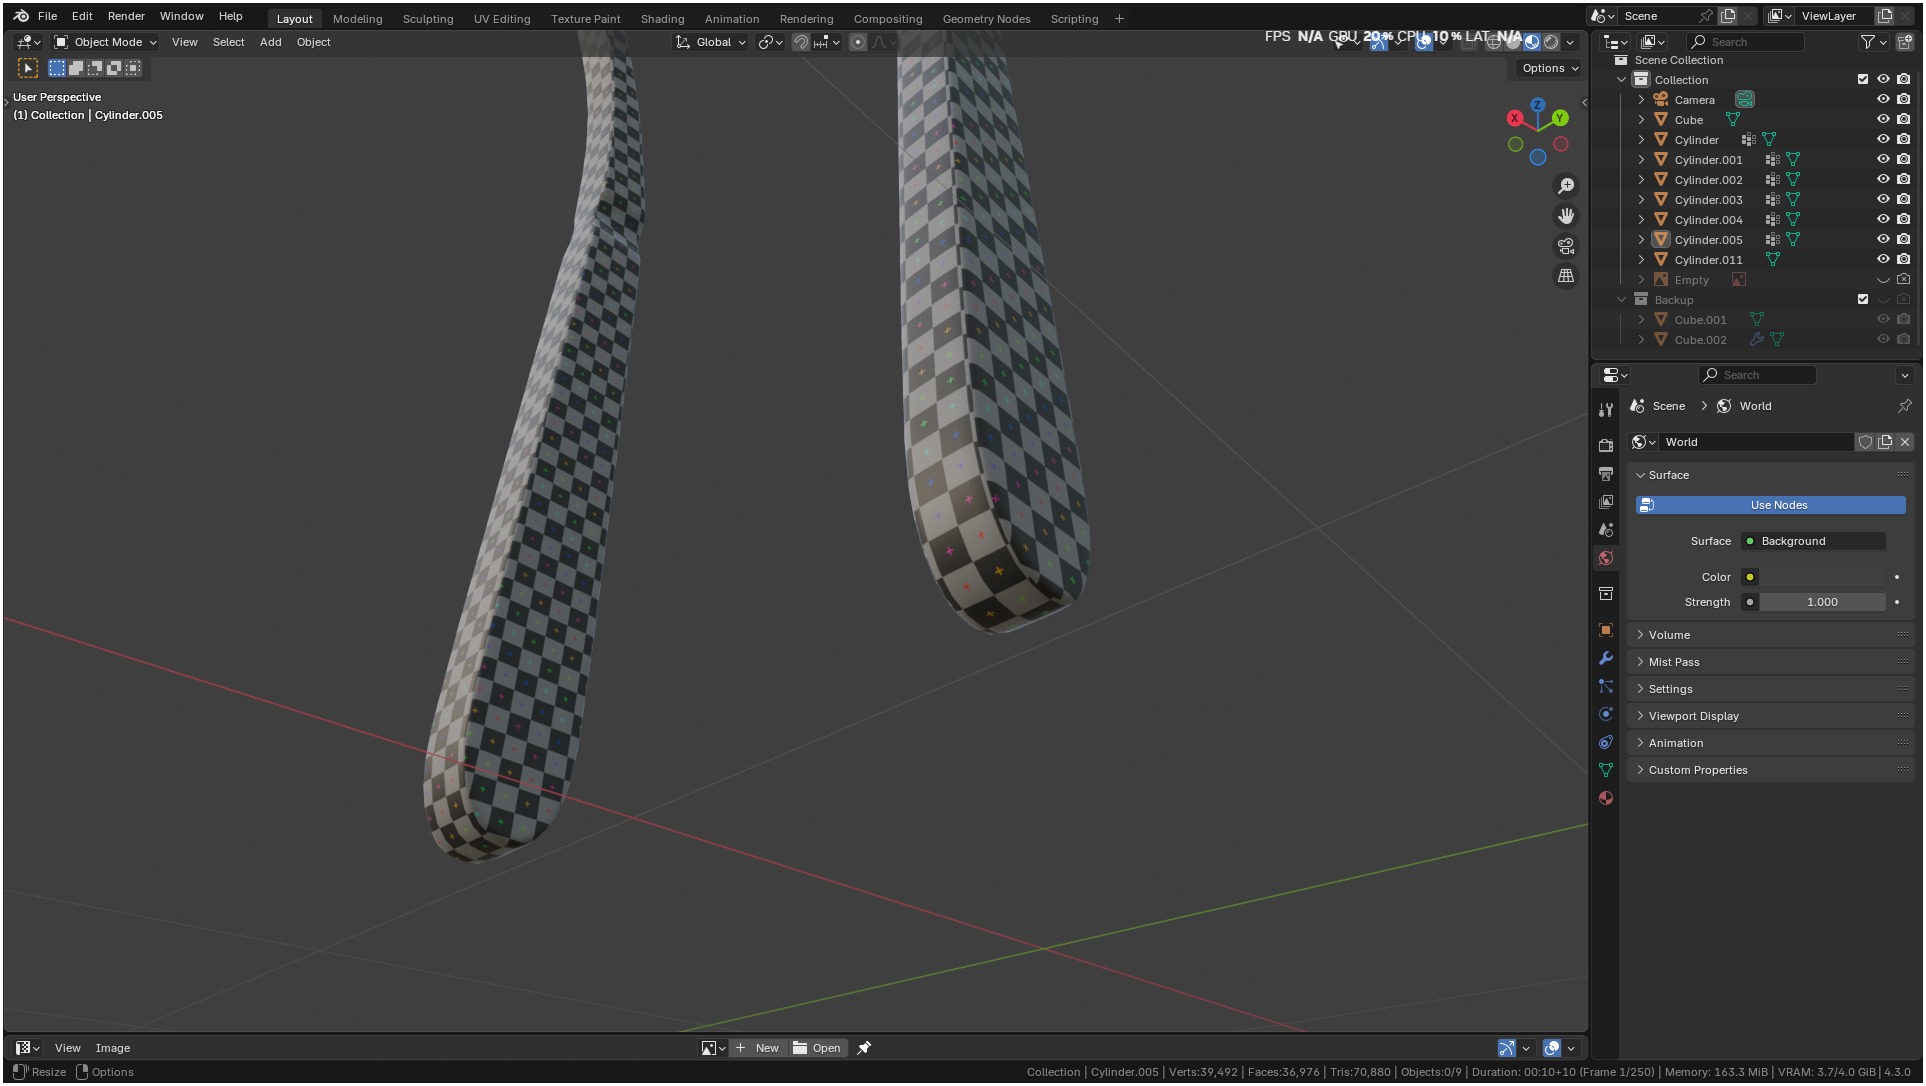
Task: Switch to the Sculpting workspace tab
Action: [x=427, y=19]
